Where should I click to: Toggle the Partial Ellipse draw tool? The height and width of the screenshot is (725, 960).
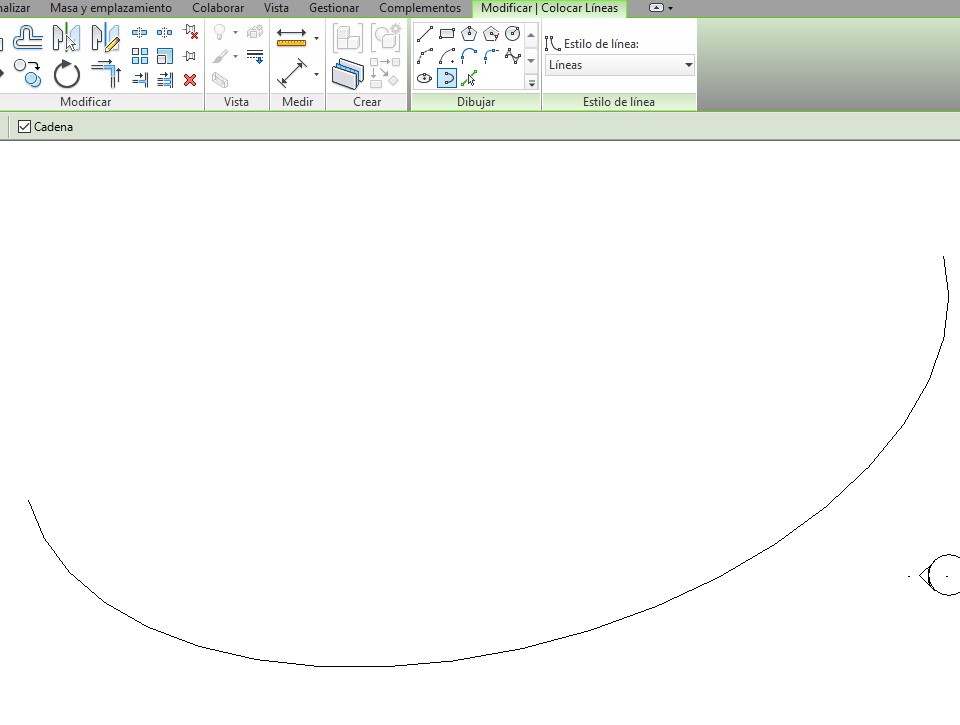coord(447,78)
